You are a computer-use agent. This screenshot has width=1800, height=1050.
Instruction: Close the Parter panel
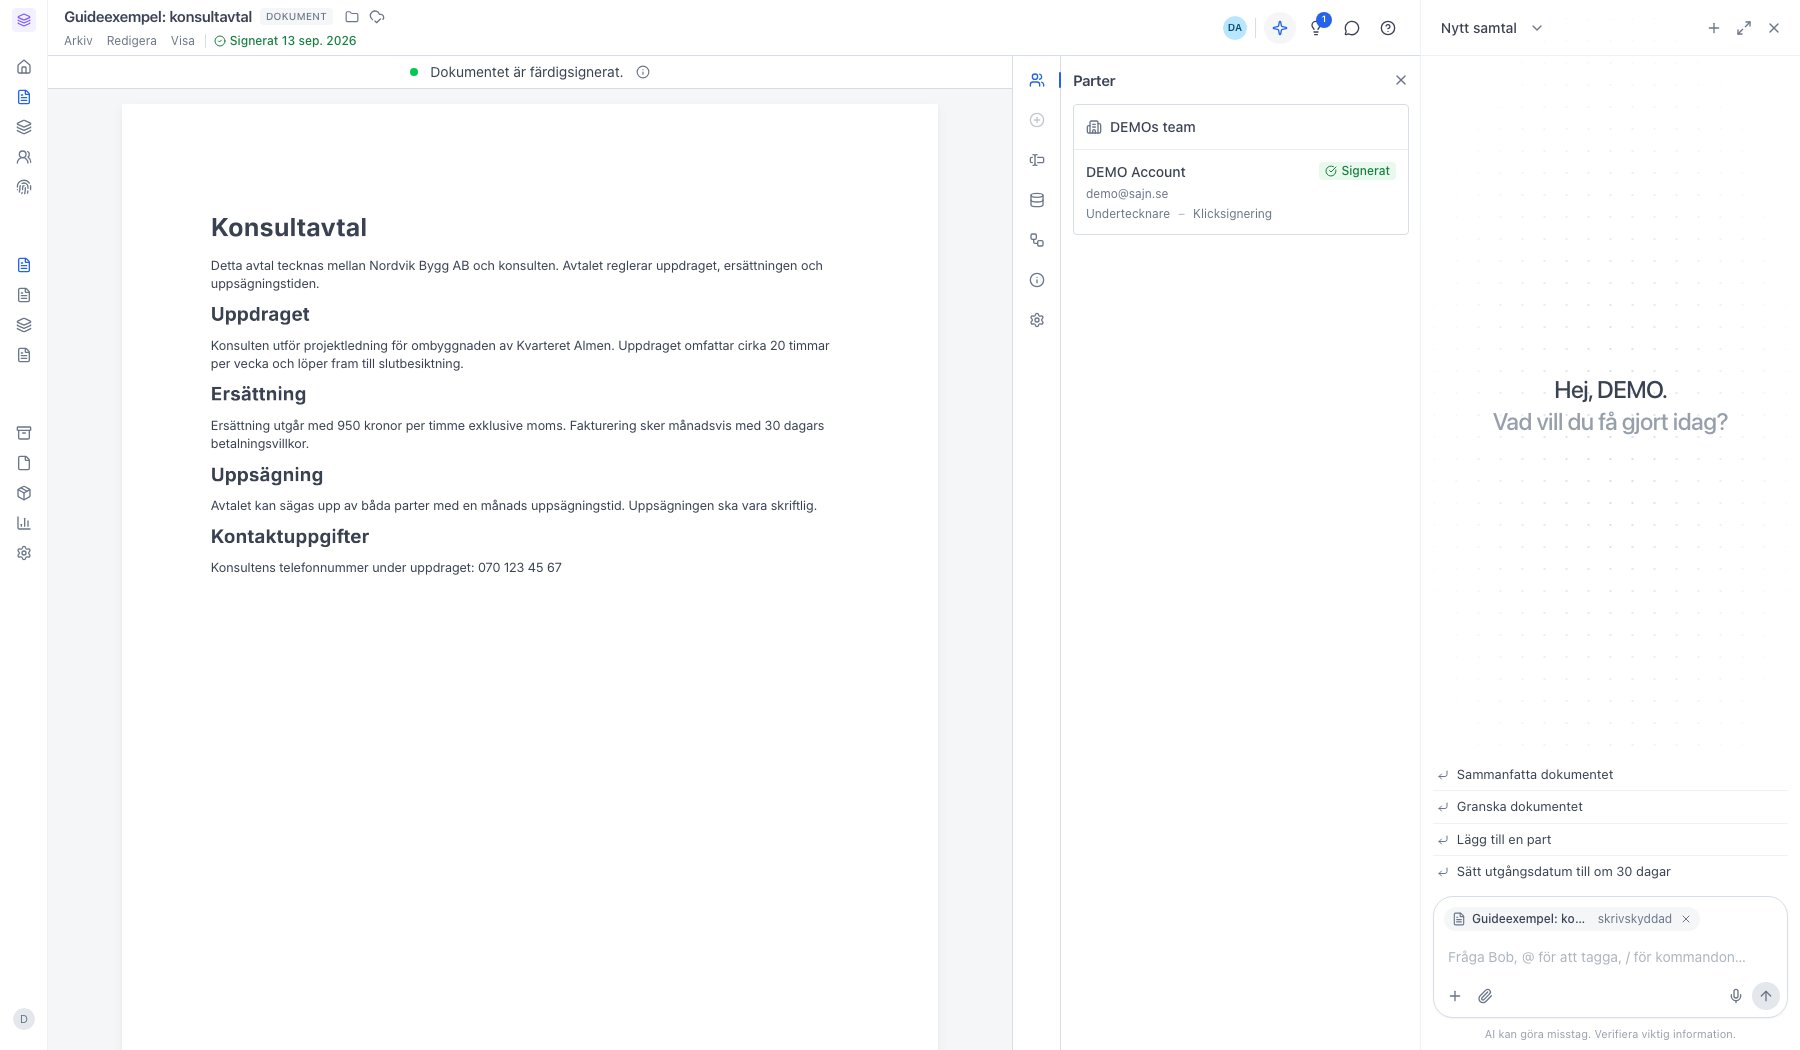click(1401, 80)
